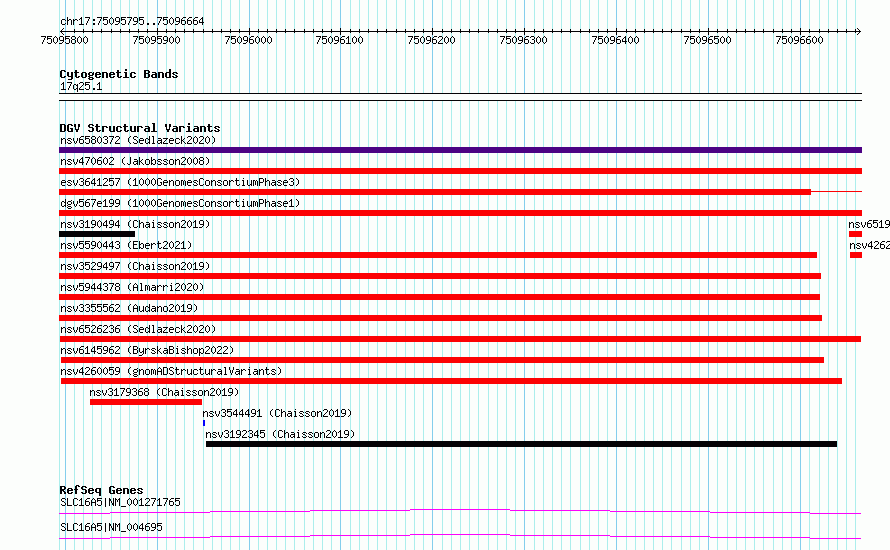Screen dimensions: 890x550
Task: Click the red nsv6526236 variant bar
Action: click(x=460, y=339)
